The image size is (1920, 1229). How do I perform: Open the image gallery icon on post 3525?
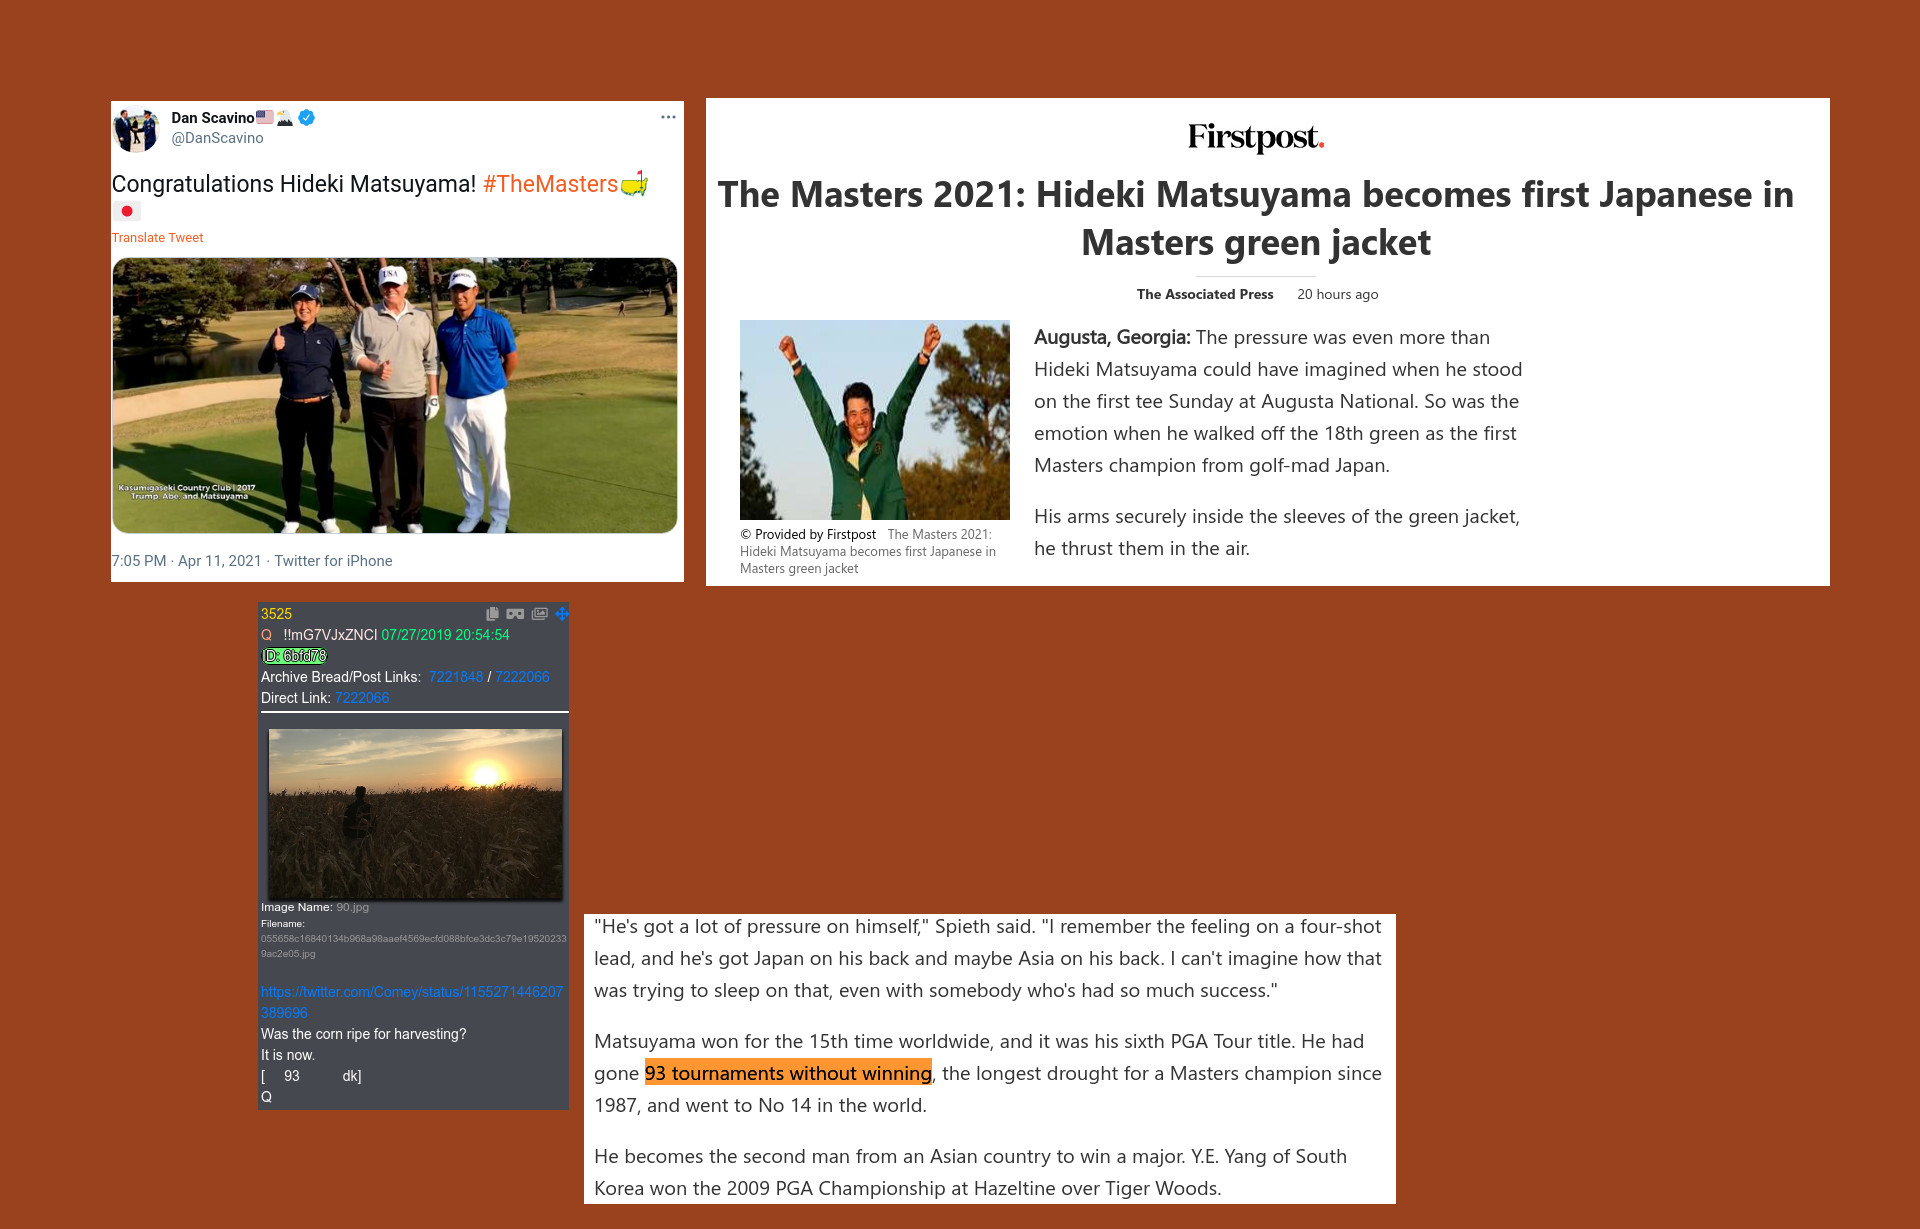[540, 614]
